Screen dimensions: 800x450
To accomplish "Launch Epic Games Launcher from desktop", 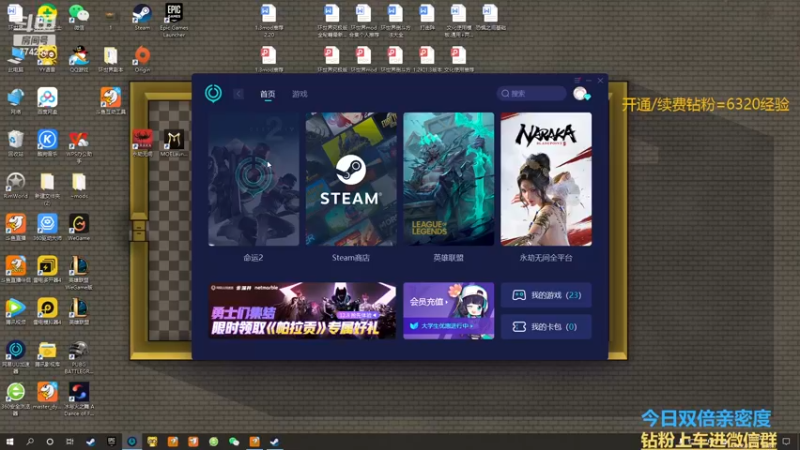I will pos(174,19).
